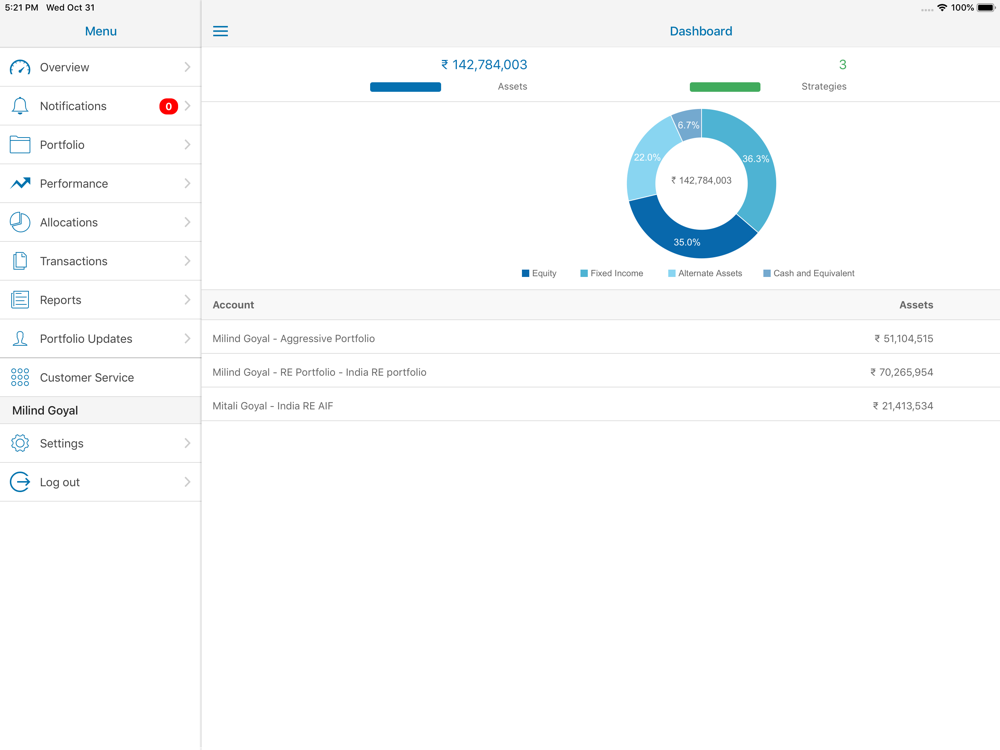Click the Overview speedometer icon

point(20,67)
